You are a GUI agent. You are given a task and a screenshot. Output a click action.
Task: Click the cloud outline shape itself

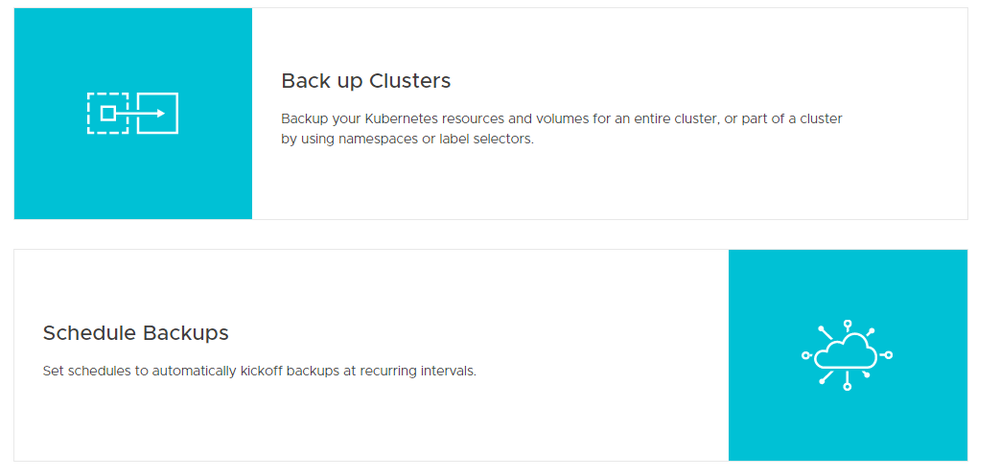[847, 355]
